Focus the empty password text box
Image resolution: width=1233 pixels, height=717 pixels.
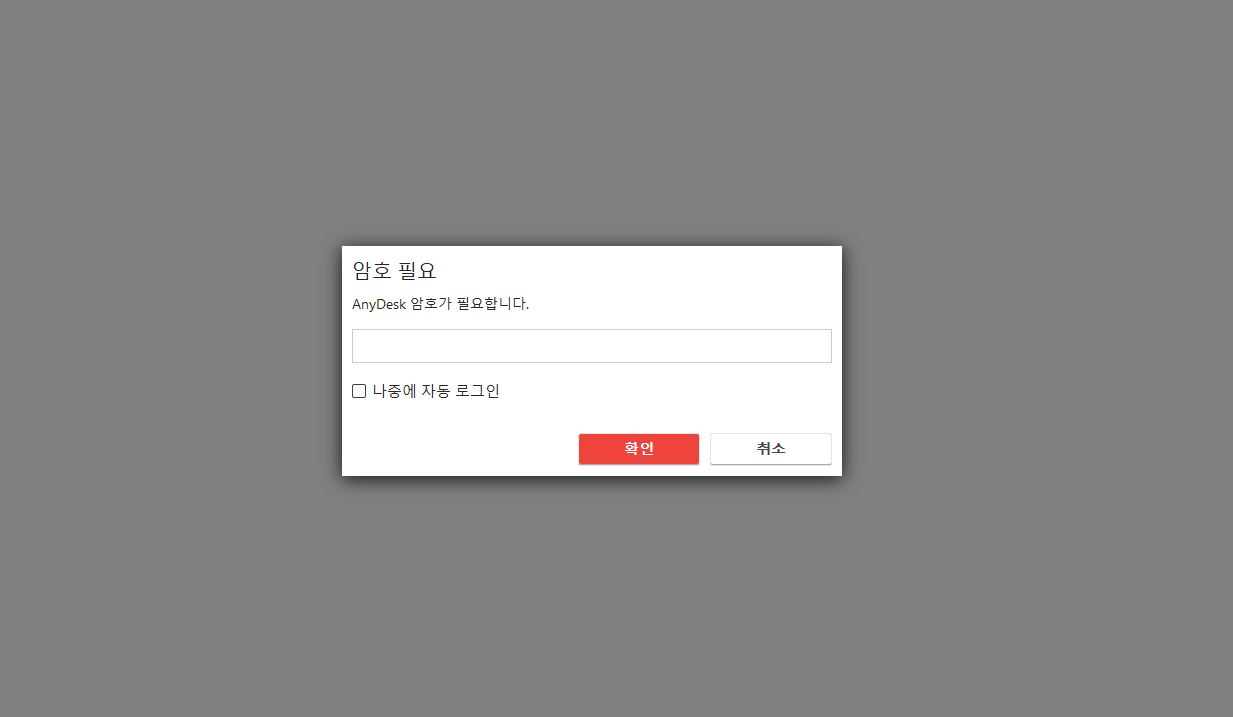pyautogui.click(x=591, y=346)
